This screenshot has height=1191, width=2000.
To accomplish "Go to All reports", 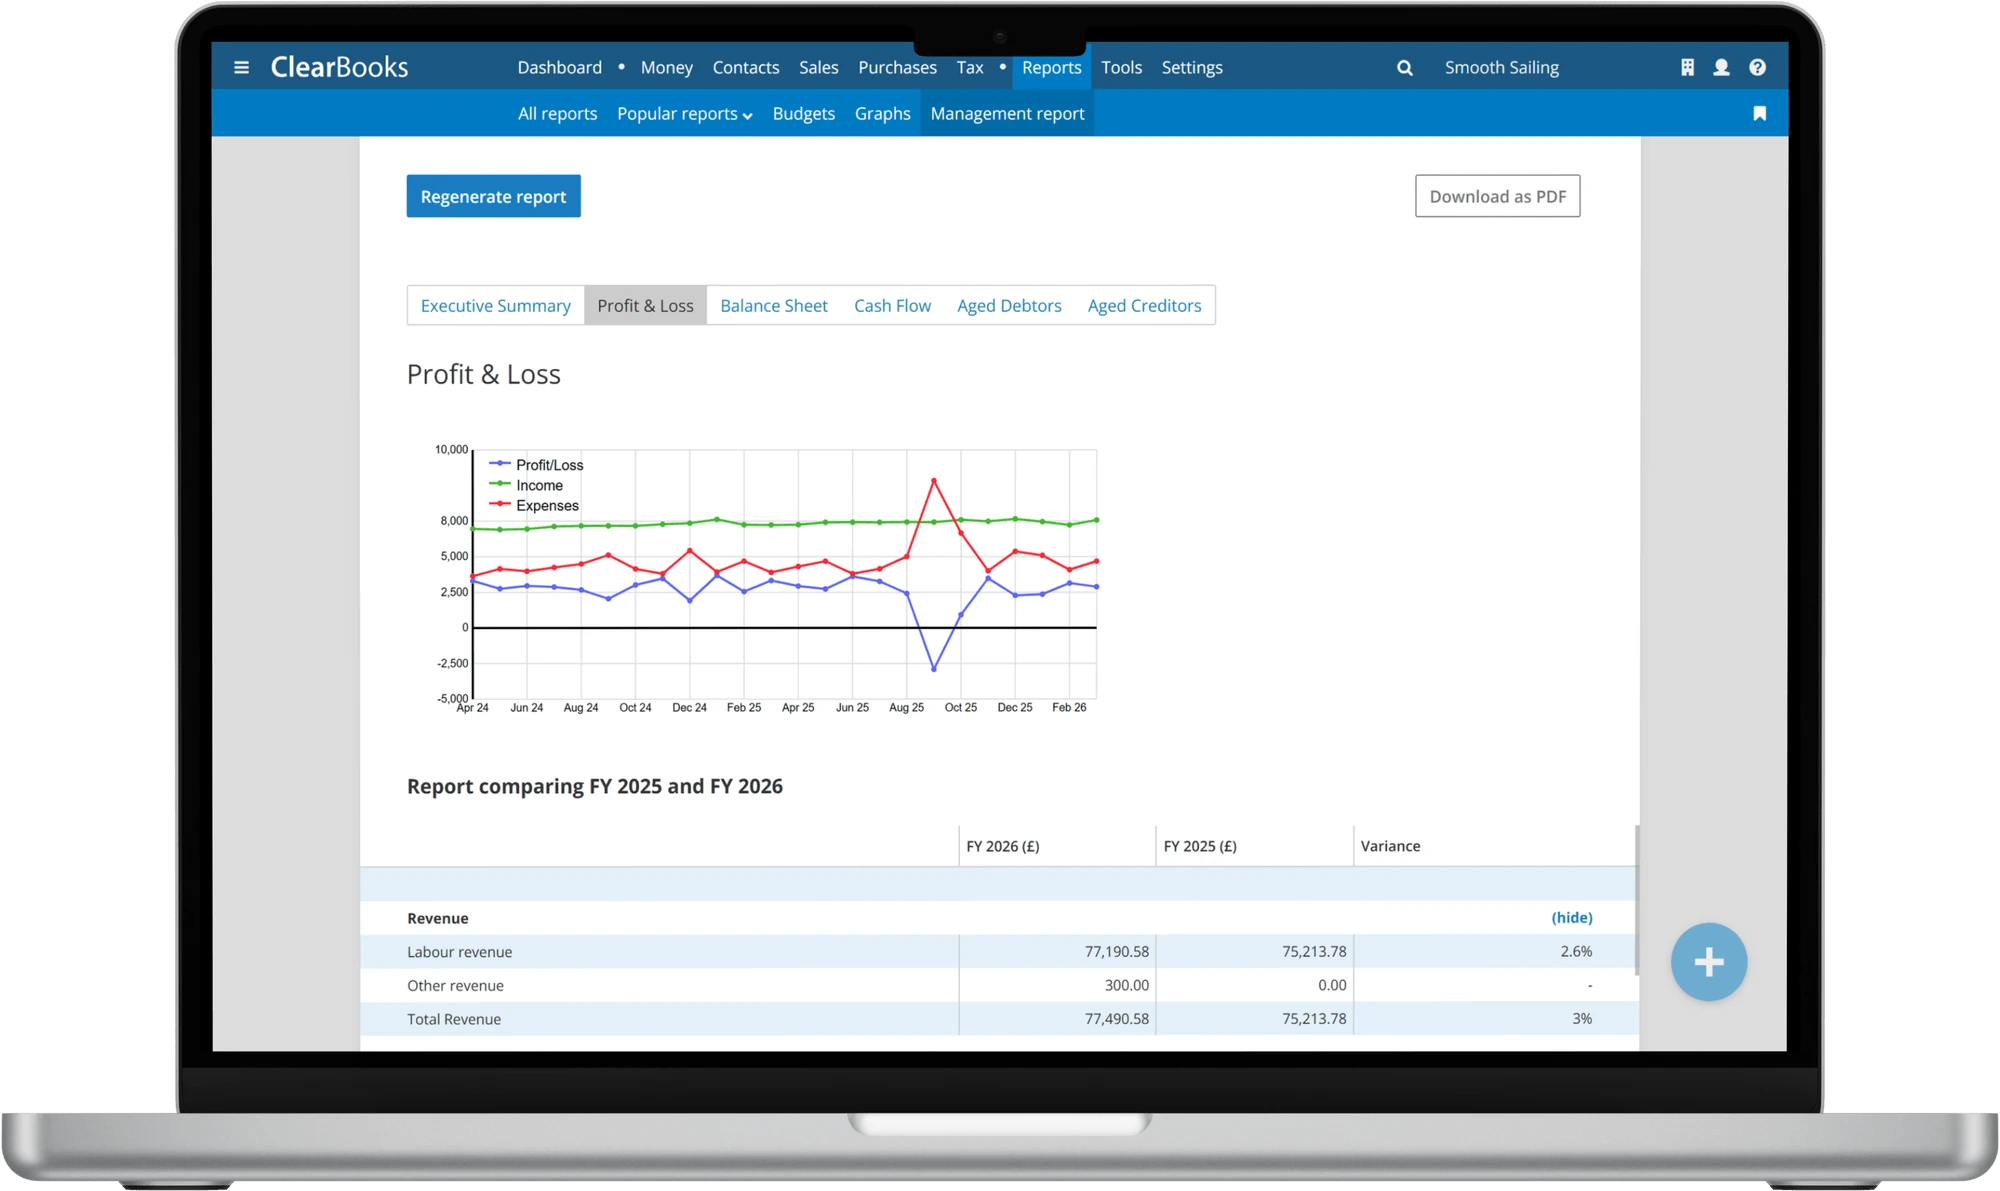I will click(x=557, y=113).
